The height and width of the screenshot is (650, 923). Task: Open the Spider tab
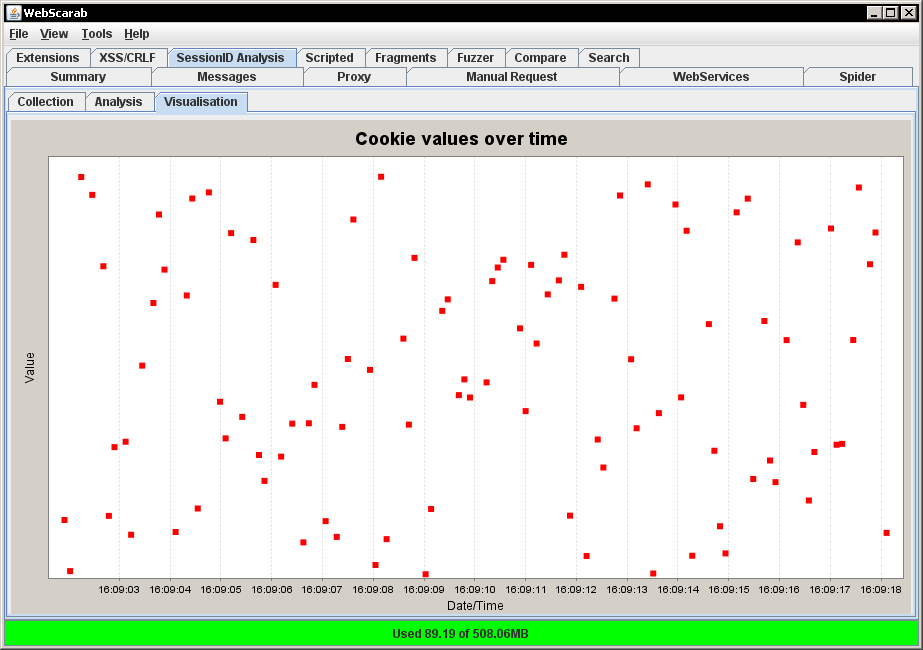click(858, 77)
